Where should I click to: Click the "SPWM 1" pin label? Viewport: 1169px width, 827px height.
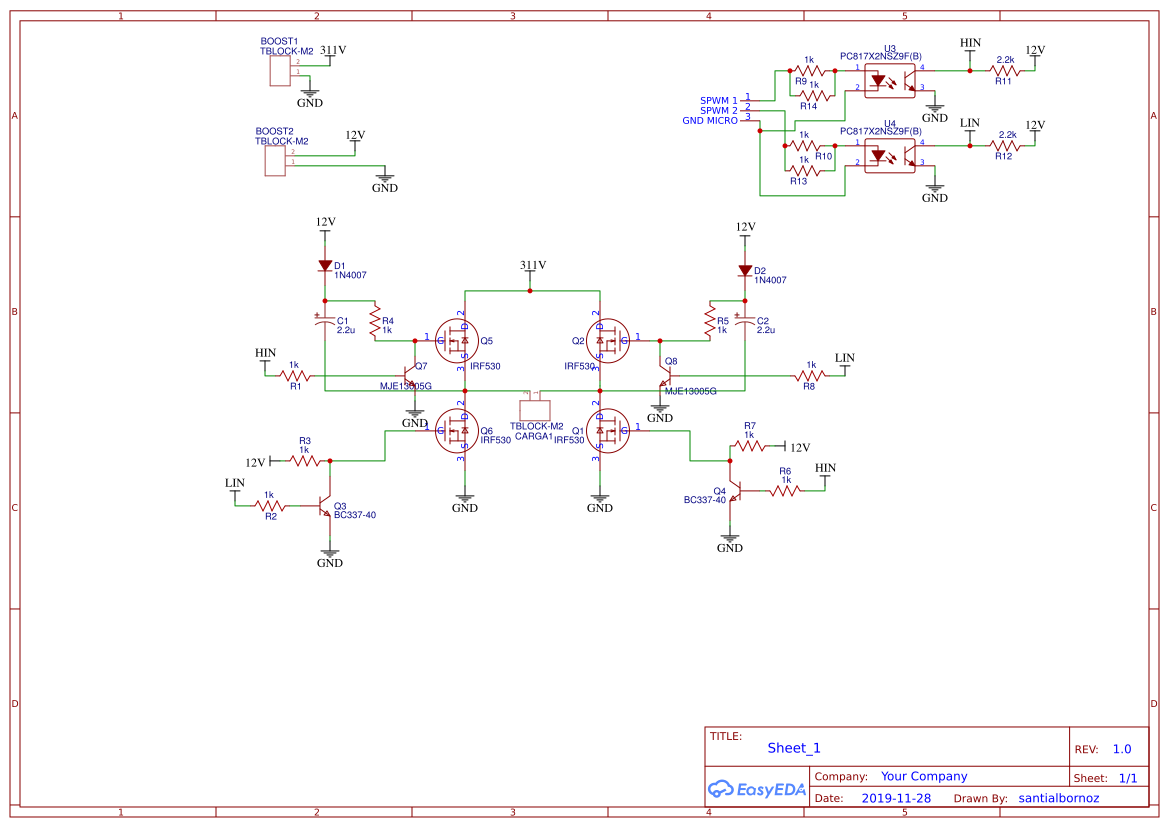coord(719,101)
